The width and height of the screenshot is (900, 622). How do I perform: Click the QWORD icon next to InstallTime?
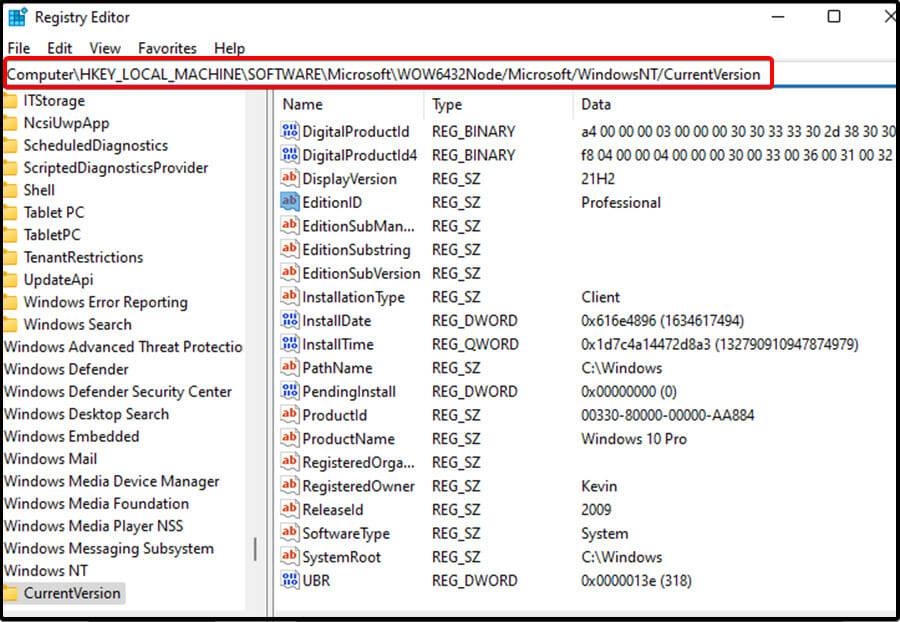coord(289,344)
